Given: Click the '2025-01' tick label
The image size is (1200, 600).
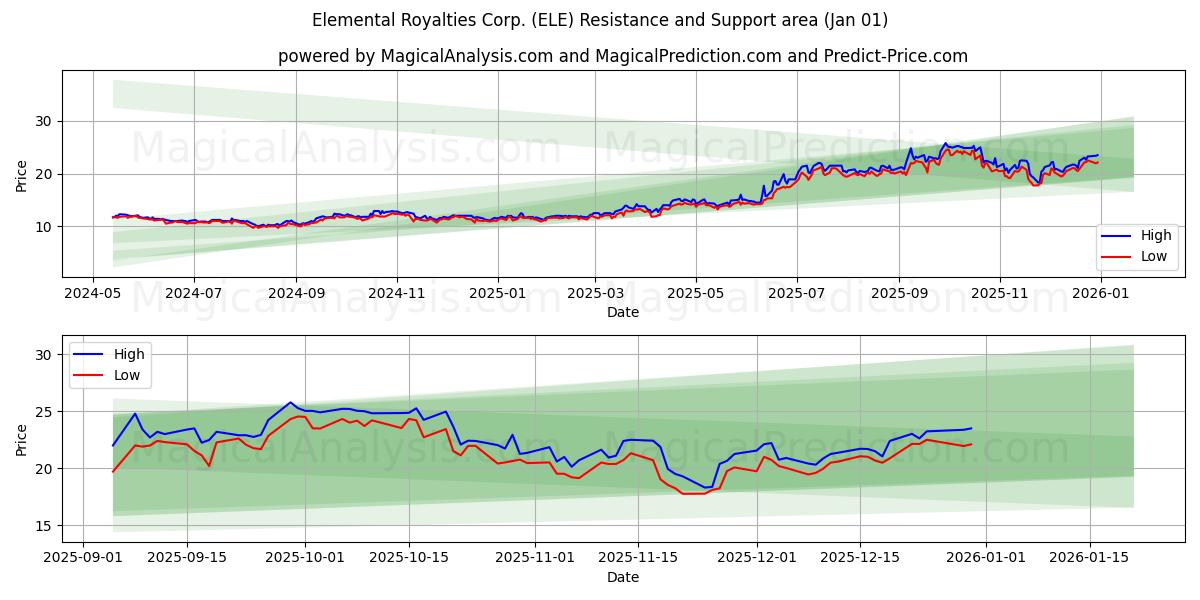Looking at the screenshot, I should 497,294.
